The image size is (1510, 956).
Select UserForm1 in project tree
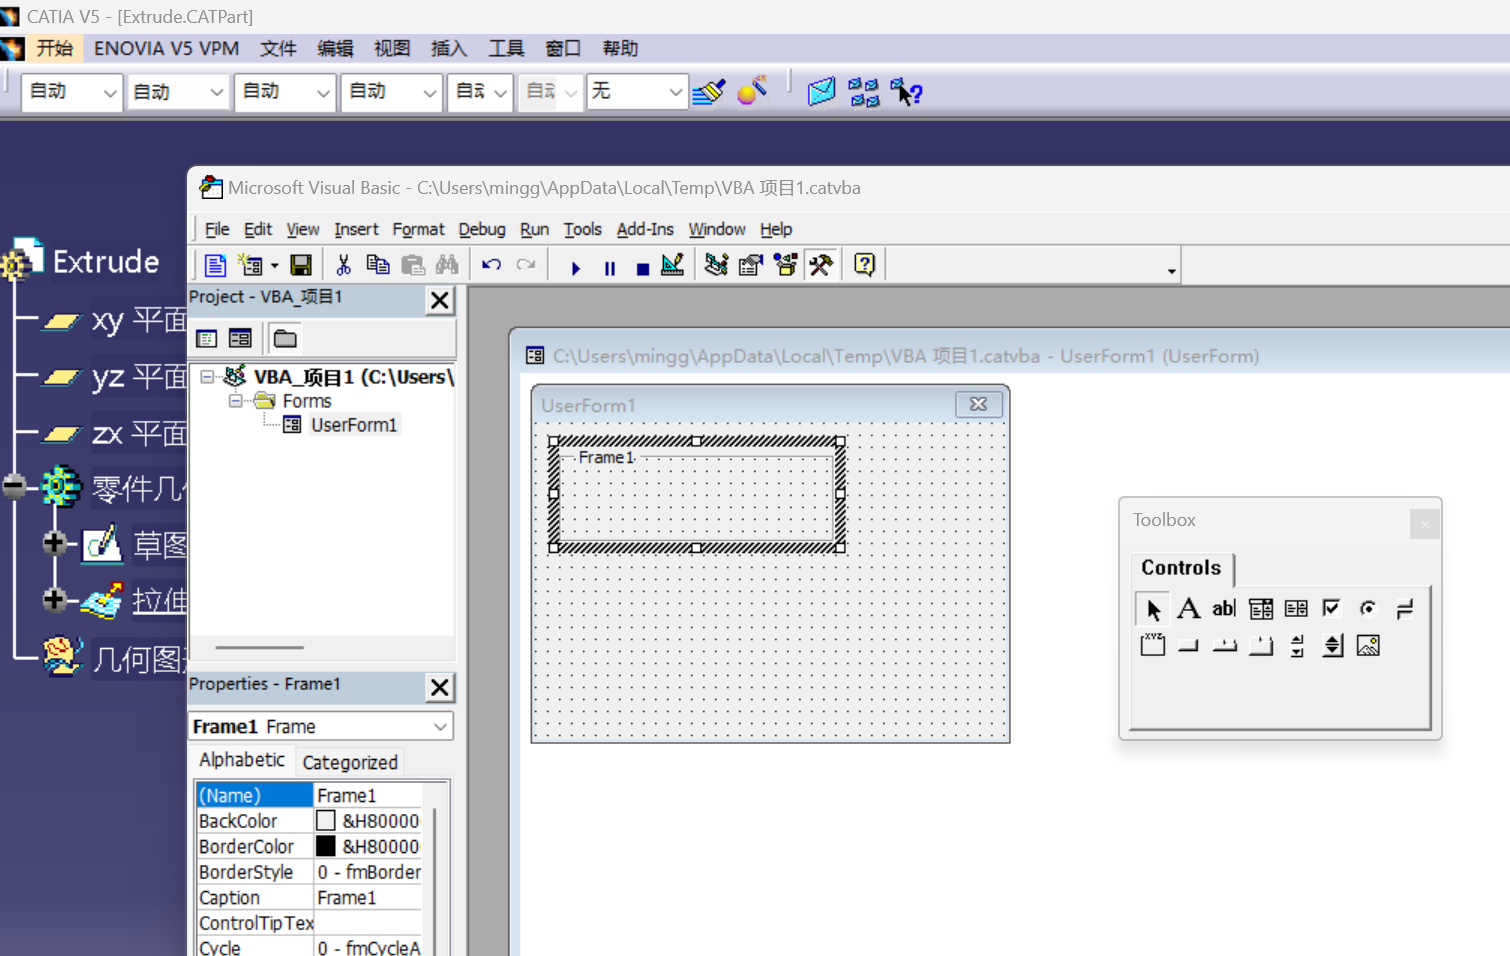(x=354, y=425)
